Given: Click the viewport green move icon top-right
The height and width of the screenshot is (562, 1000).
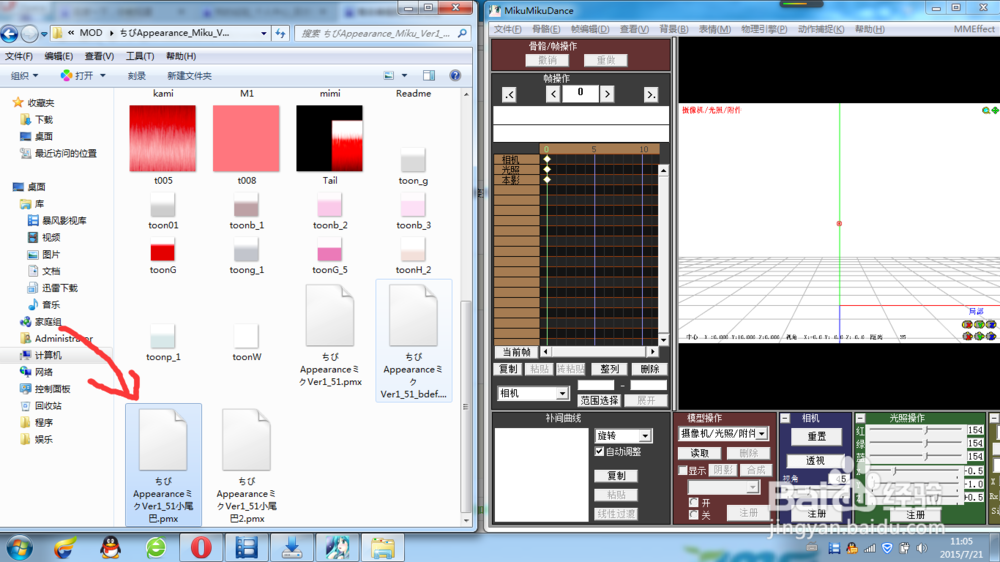Looking at the screenshot, I should point(995,110).
